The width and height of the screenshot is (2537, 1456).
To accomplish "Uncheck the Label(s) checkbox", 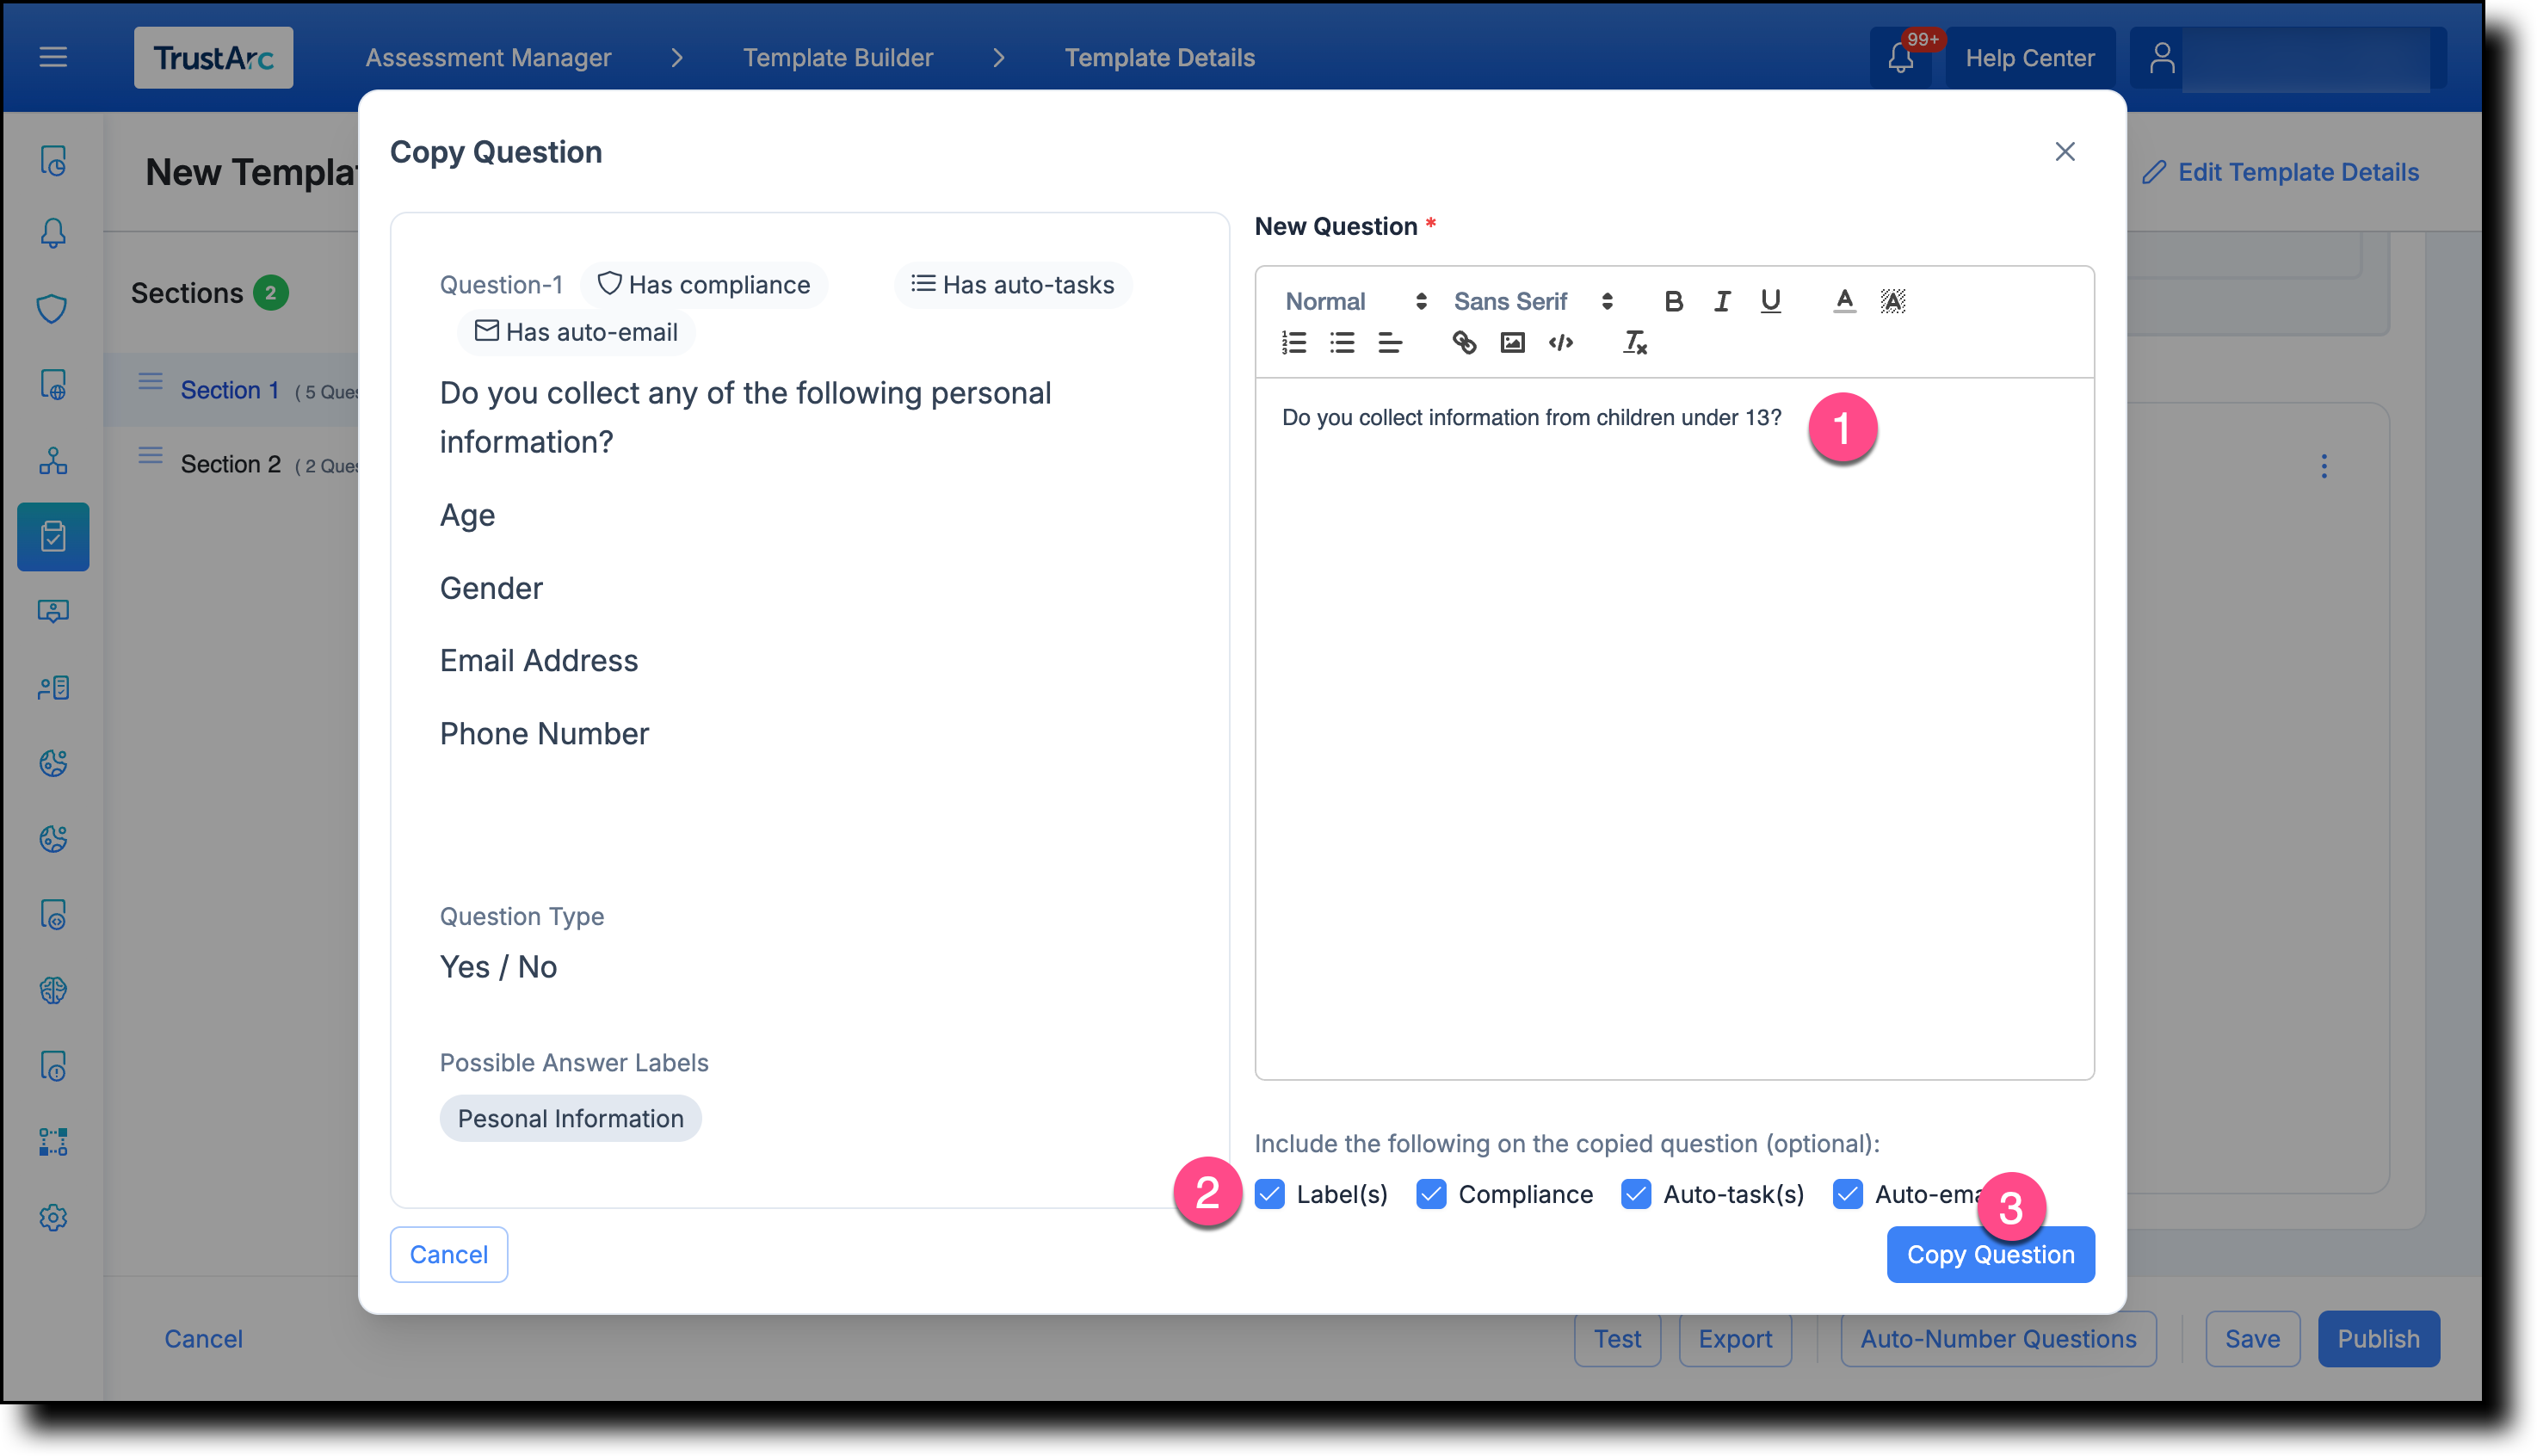I will pos(1269,1194).
